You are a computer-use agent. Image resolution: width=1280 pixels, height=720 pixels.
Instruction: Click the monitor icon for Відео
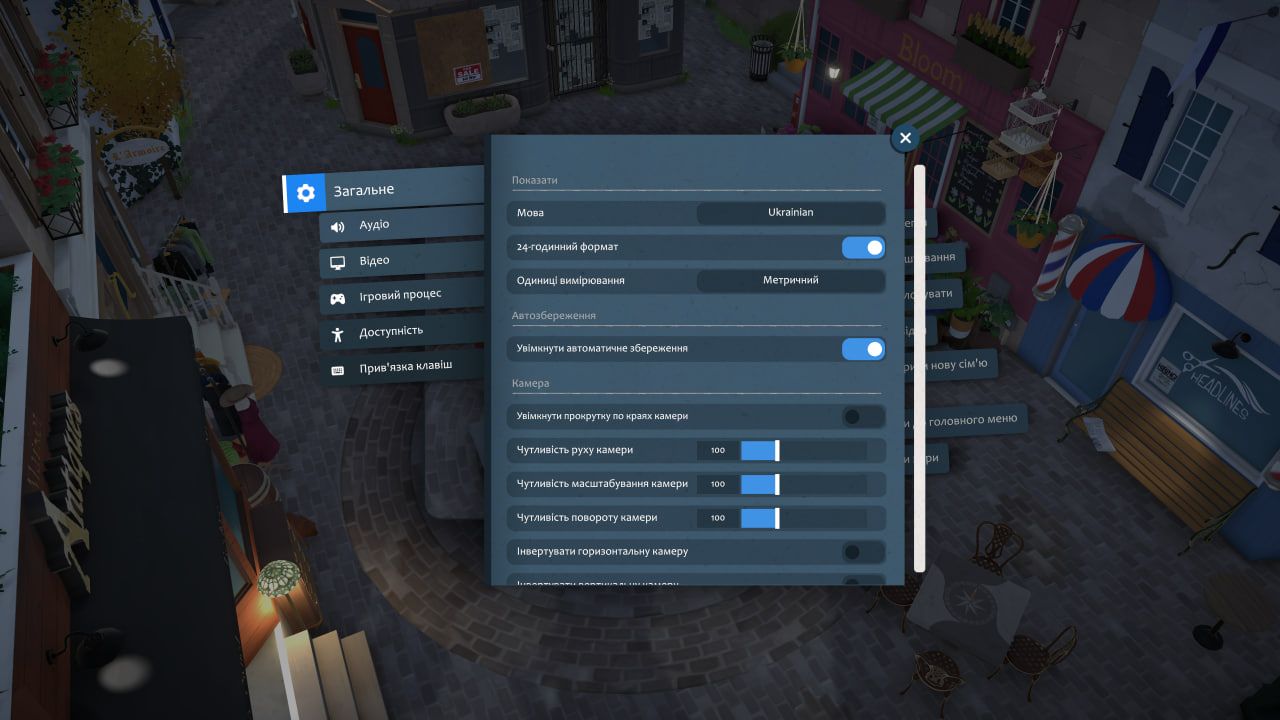(x=338, y=262)
